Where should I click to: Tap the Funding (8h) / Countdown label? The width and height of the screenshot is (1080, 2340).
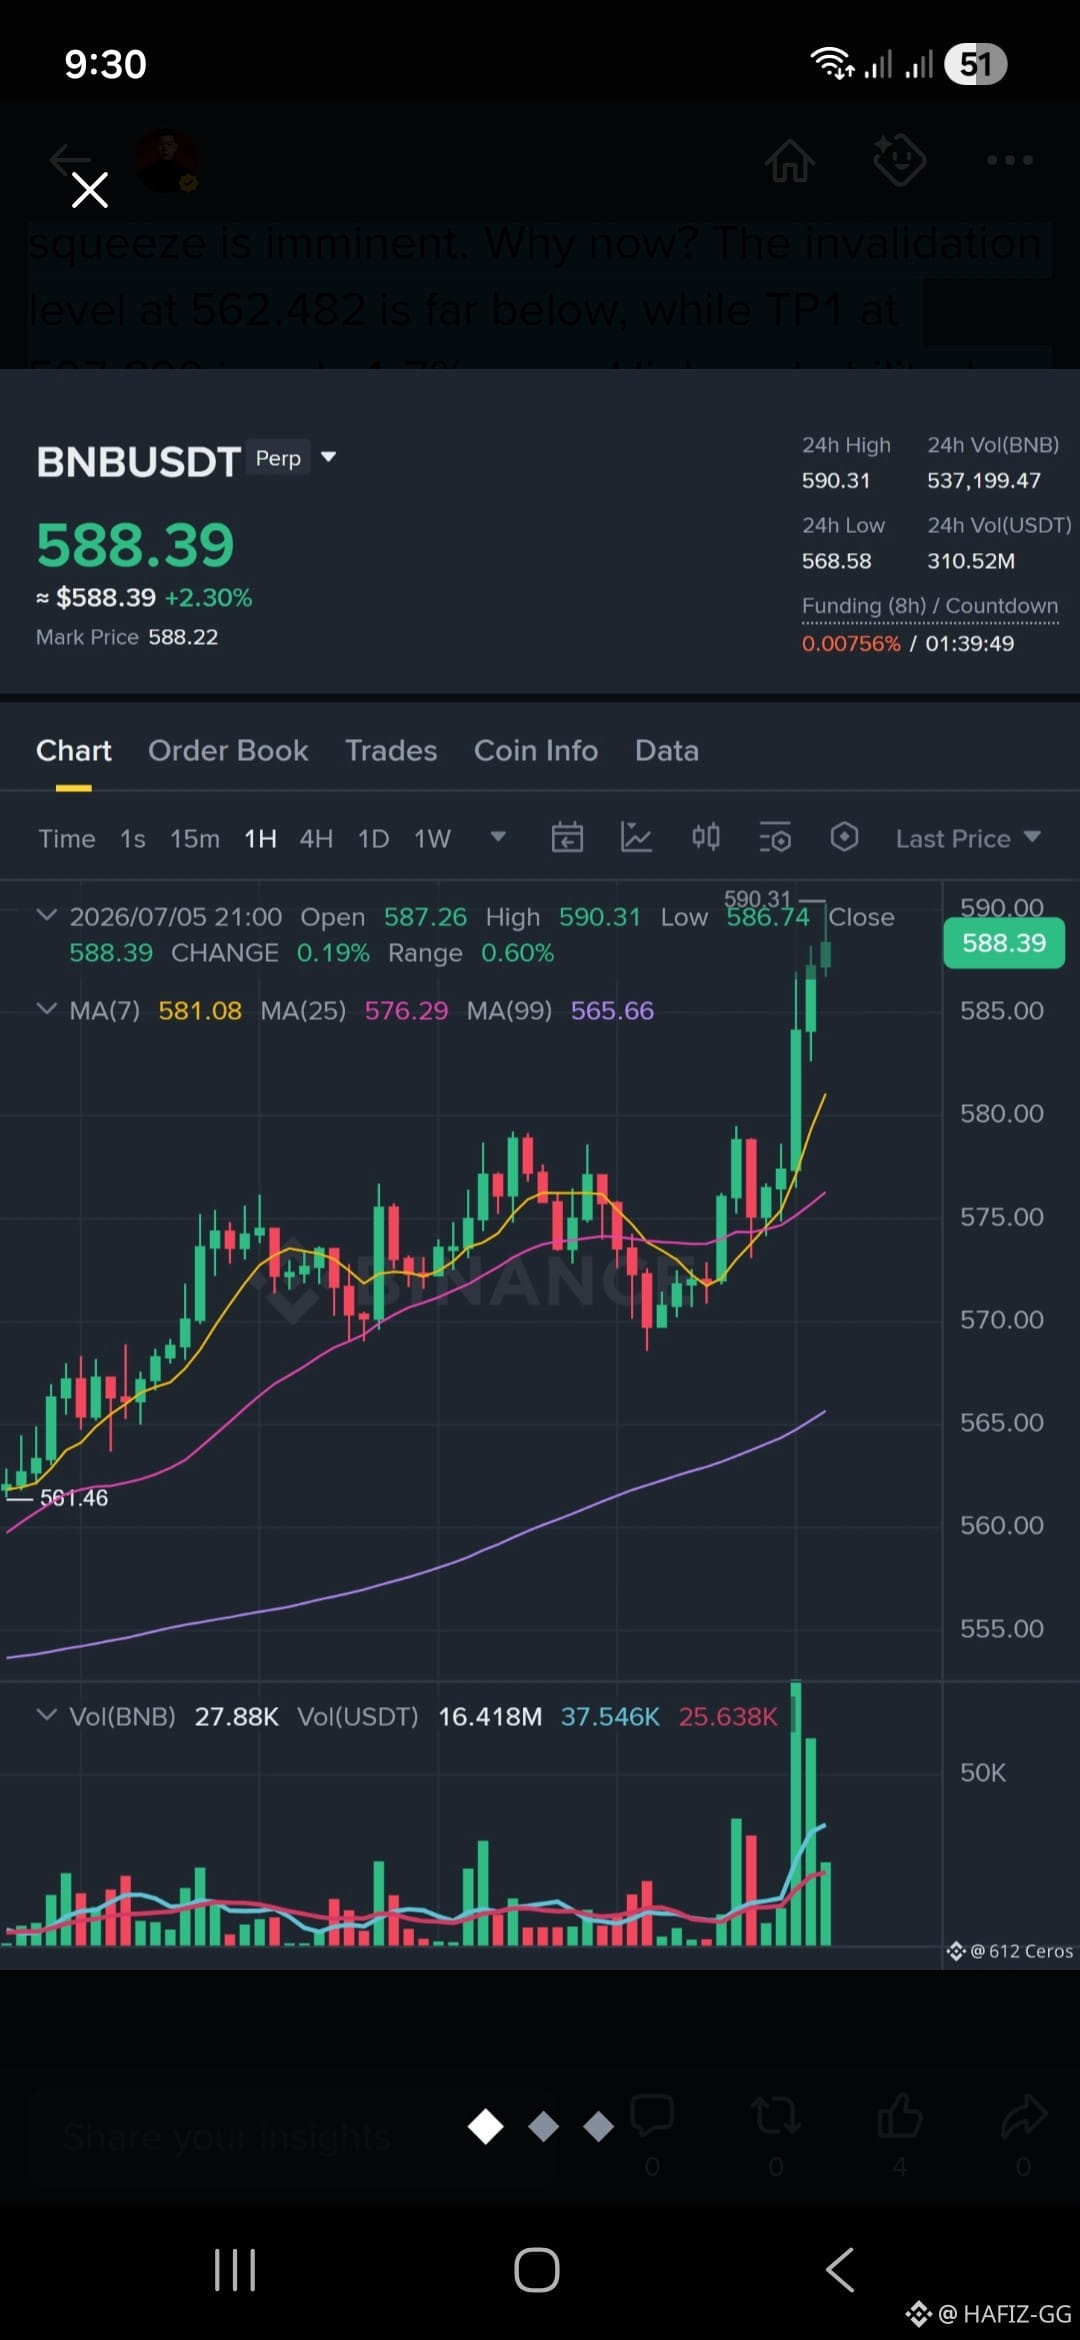(930, 606)
